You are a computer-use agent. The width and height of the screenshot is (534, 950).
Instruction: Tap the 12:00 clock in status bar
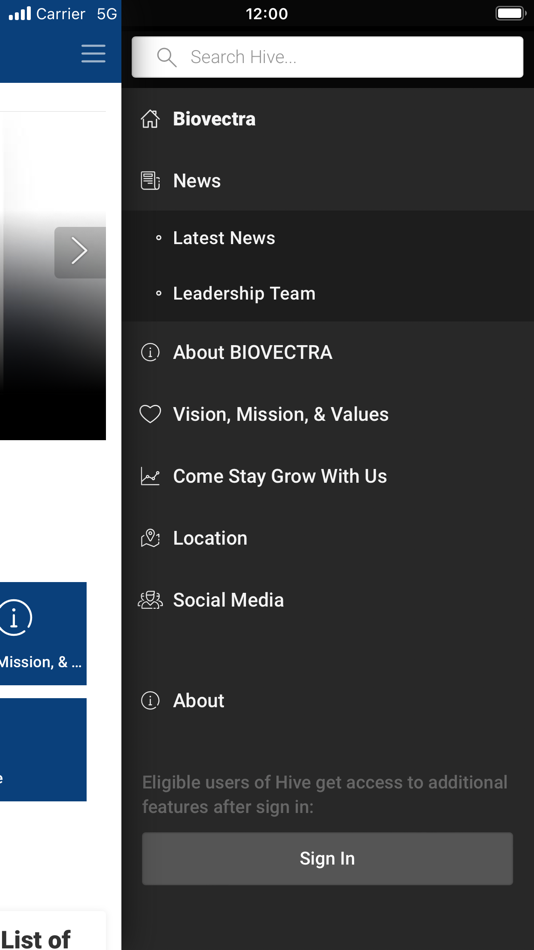tap(267, 13)
